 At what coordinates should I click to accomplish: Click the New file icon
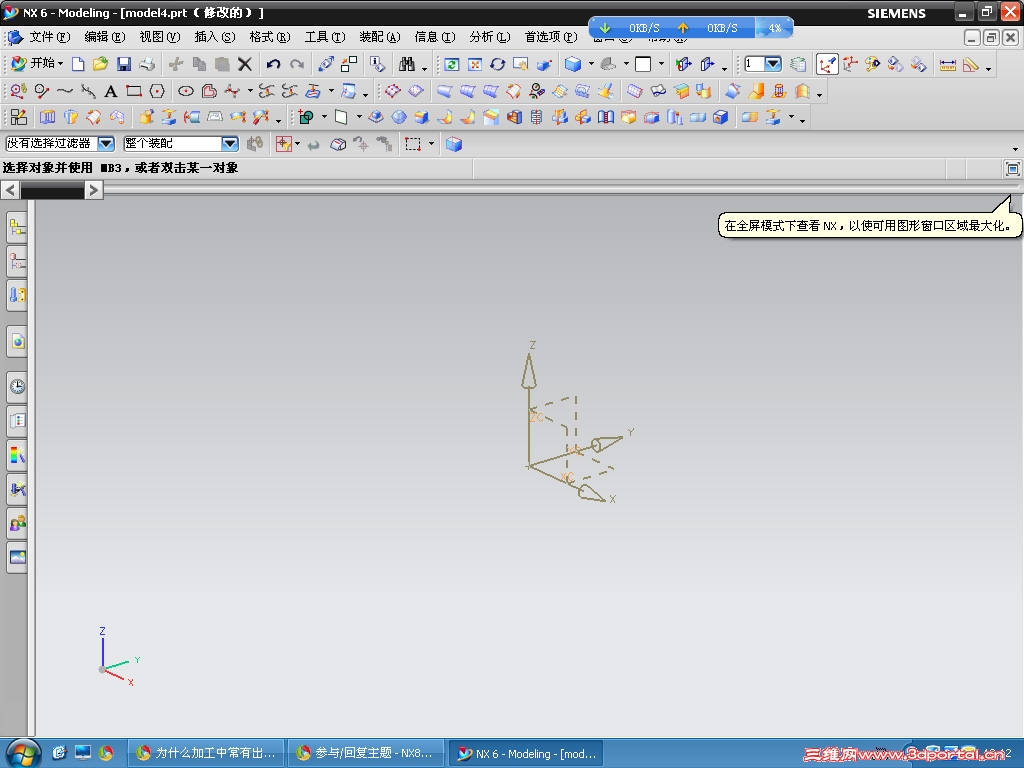tap(78, 64)
